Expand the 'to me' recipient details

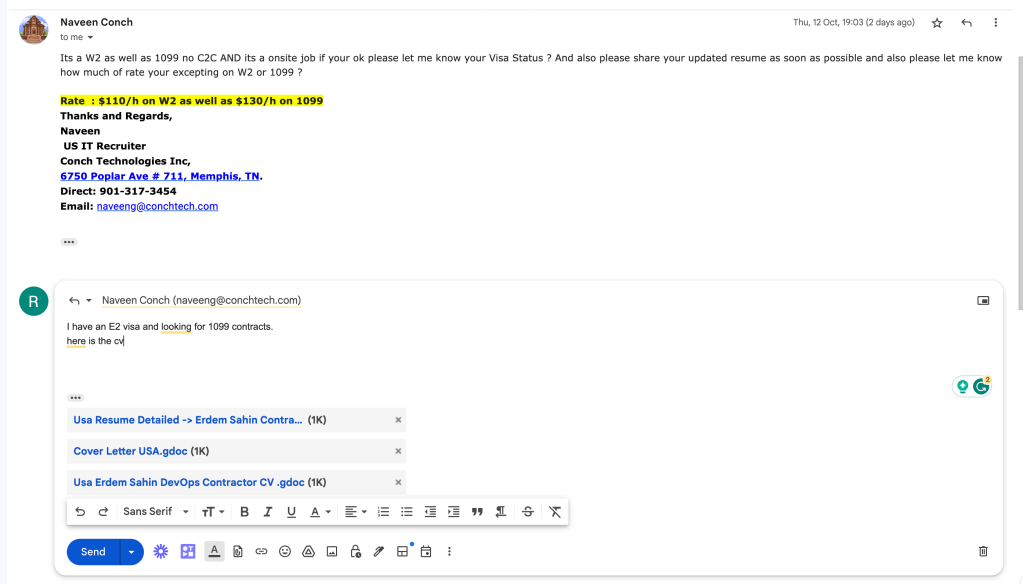pos(90,37)
